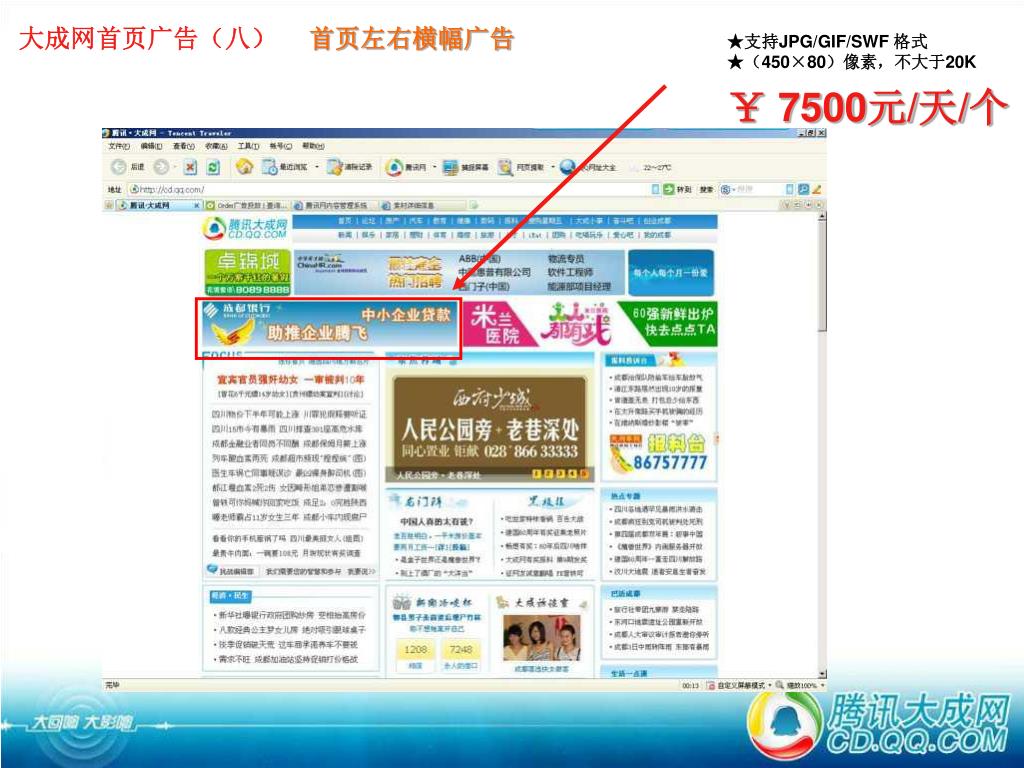Open the 收藏 menu
Image resolution: width=1024 pixels, height=768 pixels.
[216, 146]
